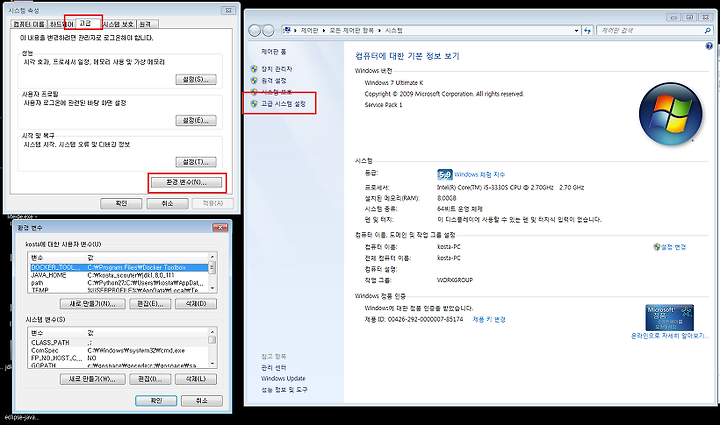Switch to the 시스템 보호 tab

[x=118, y=24]
